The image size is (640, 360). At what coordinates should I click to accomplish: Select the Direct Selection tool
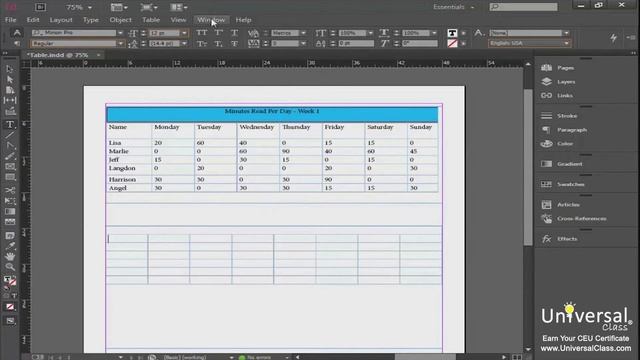point(10,79)
